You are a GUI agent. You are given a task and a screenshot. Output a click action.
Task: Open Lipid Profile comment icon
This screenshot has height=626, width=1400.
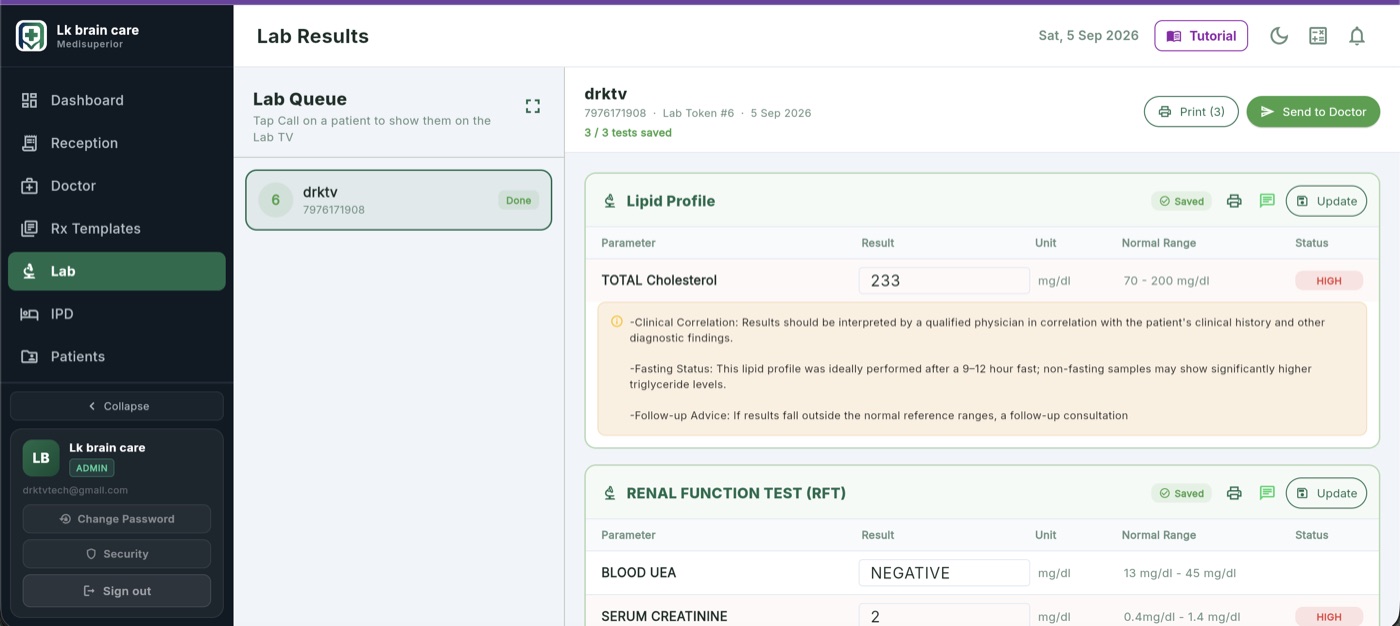point(1267,201)
